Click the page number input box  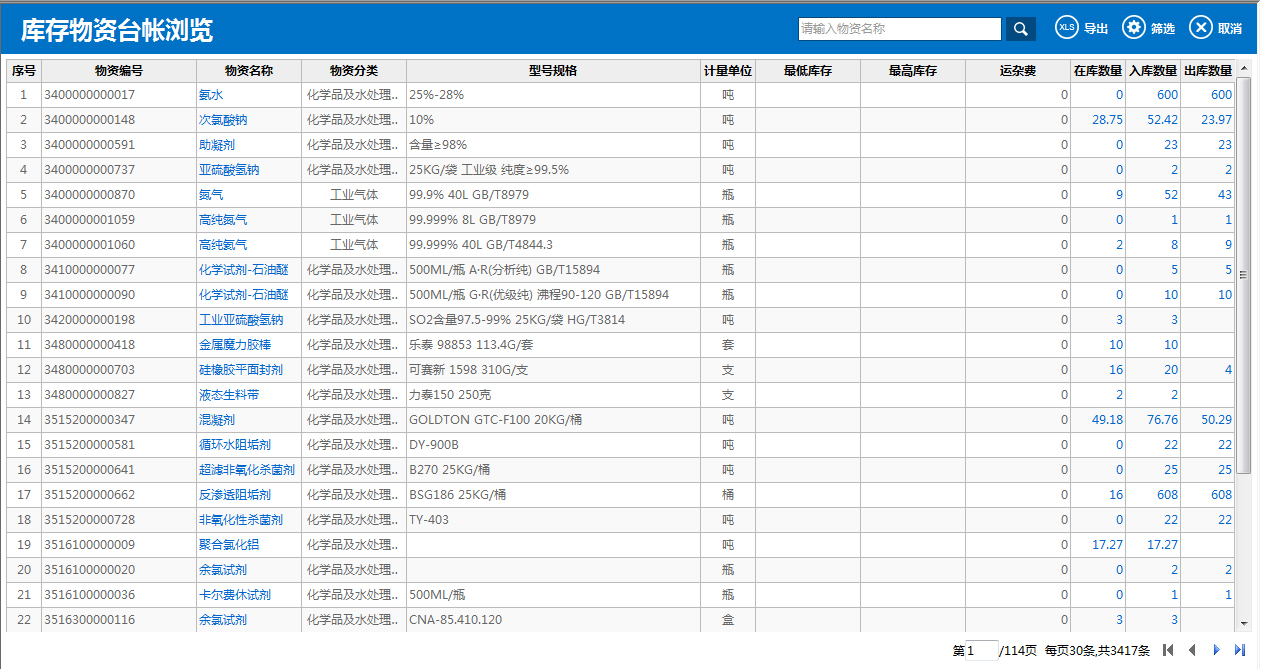click(x=981, y=650)
